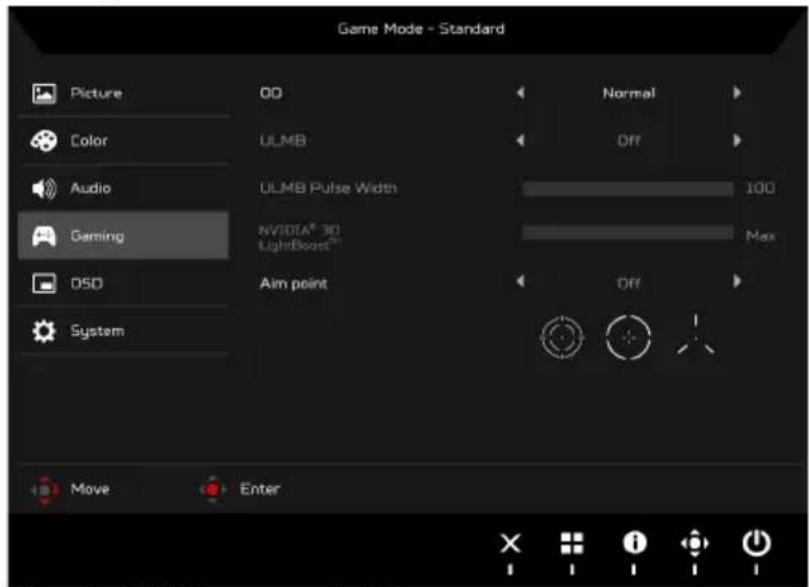Click the Audio speaker icon

pos(44,189)
